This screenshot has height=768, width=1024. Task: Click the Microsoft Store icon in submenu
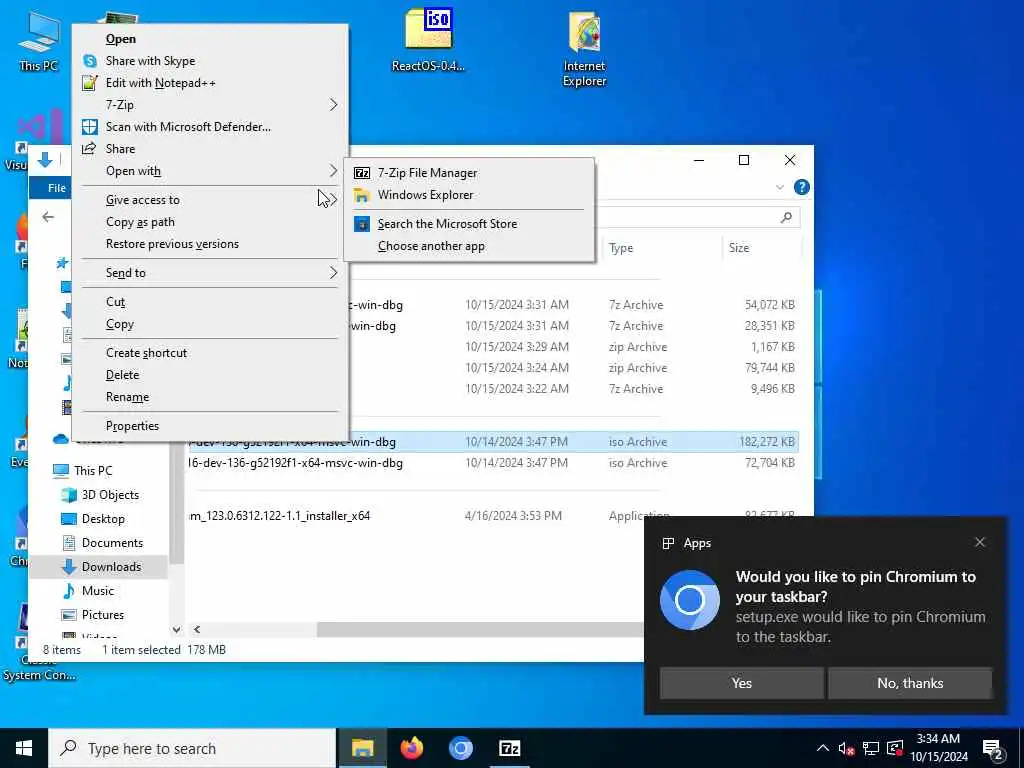tap(362, 224)
